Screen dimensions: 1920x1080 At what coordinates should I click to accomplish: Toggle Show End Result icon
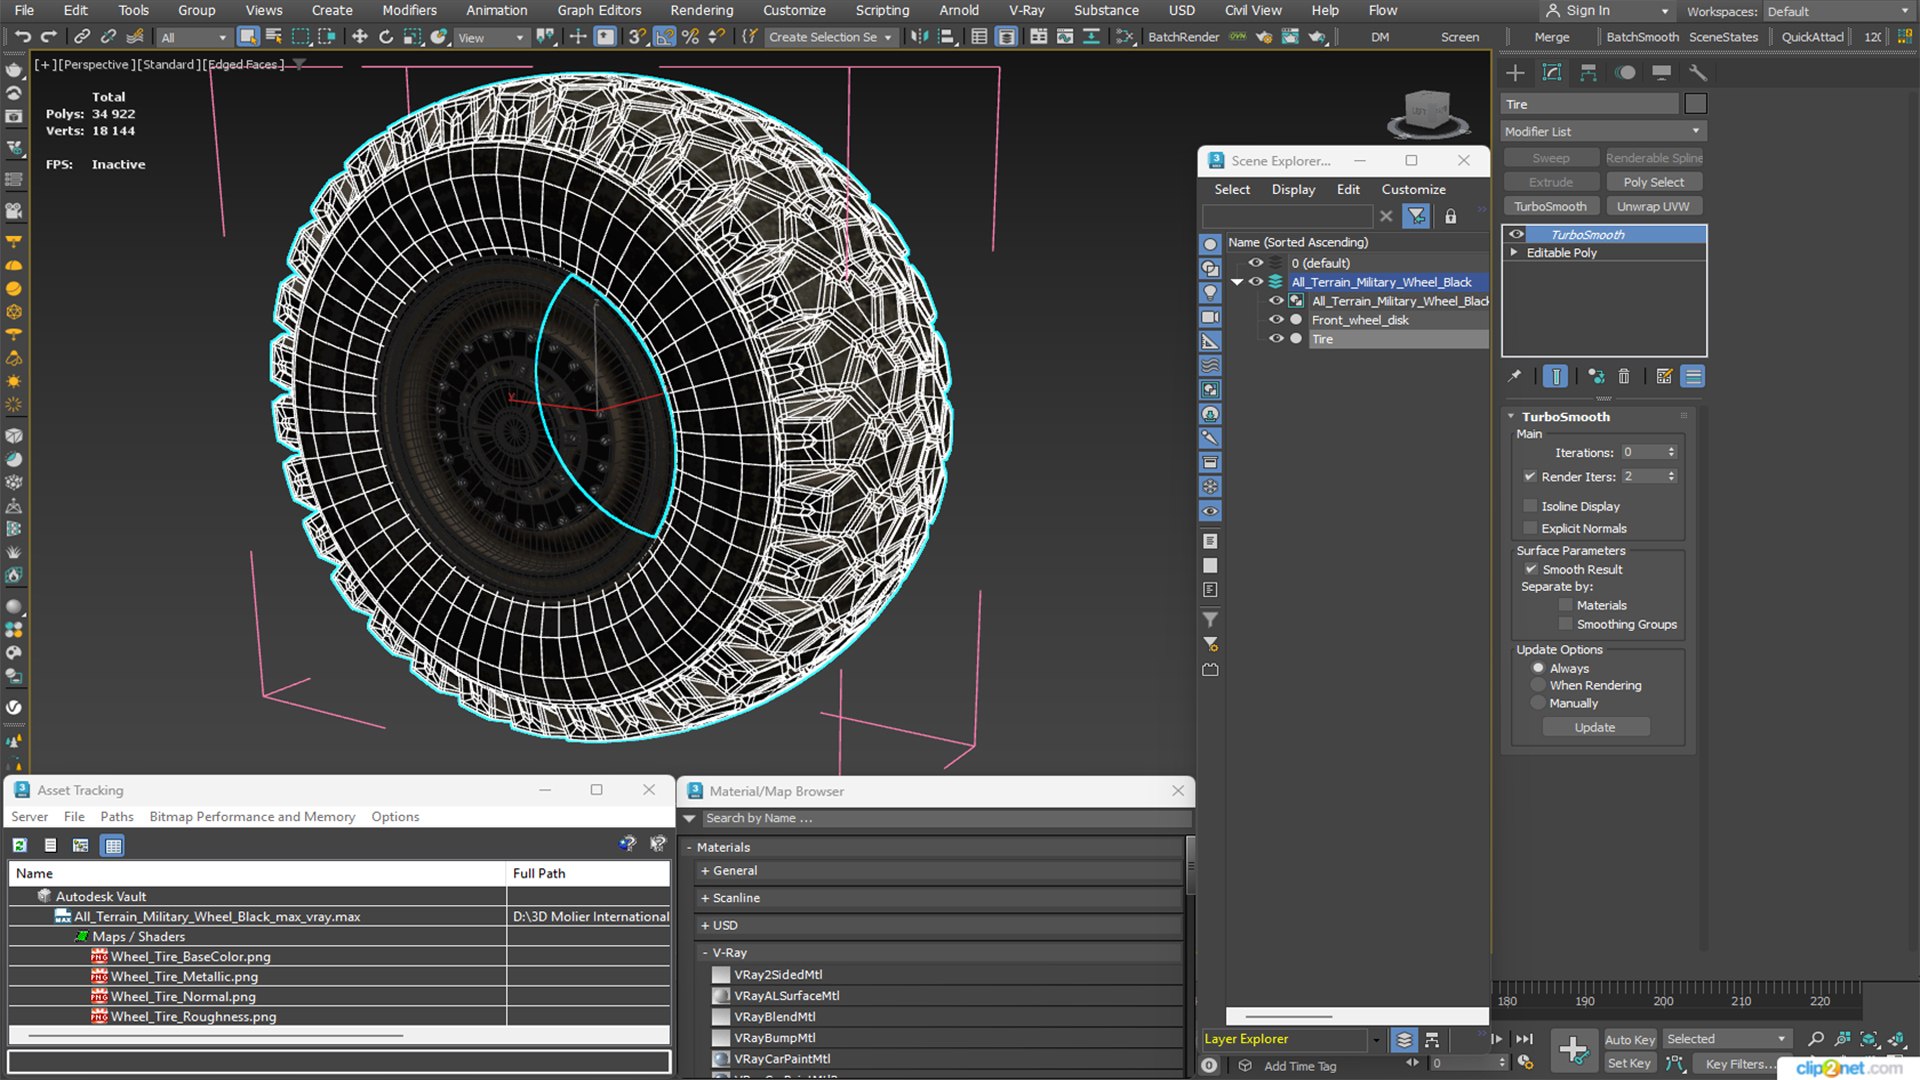(x=1556, y=376)
